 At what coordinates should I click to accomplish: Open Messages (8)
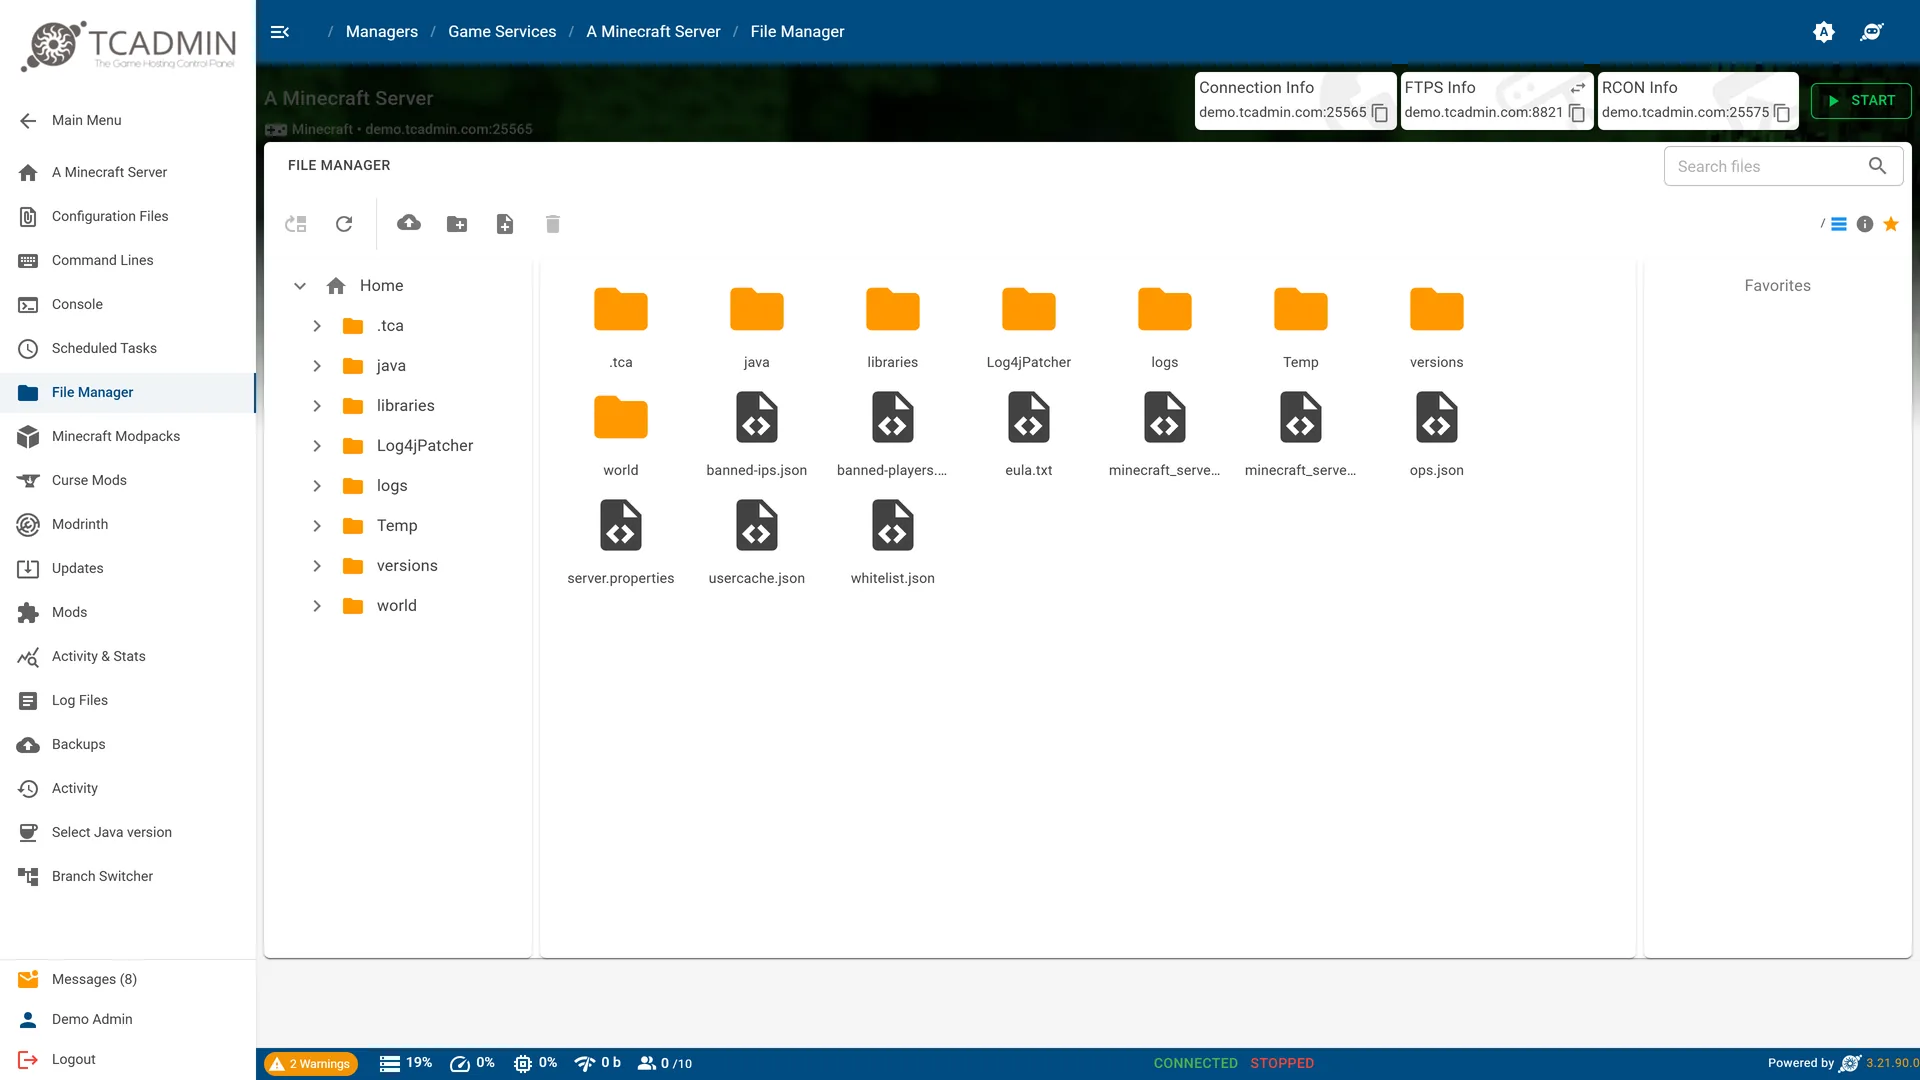128,979
